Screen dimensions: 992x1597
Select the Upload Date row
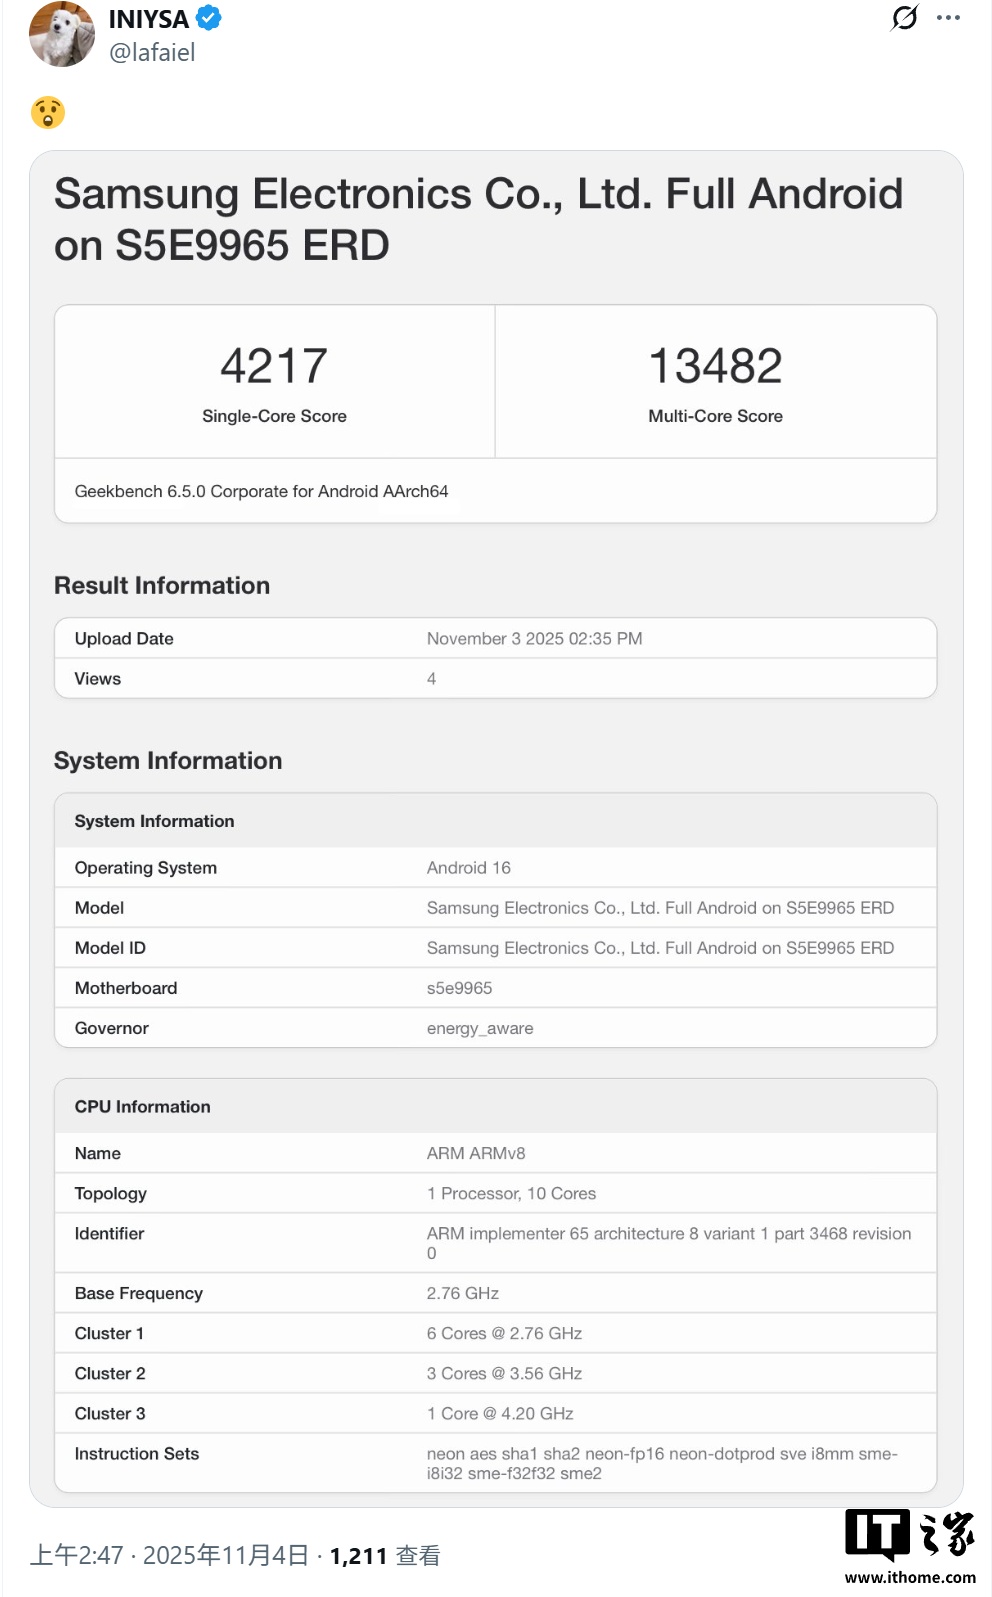coord(495,638)
